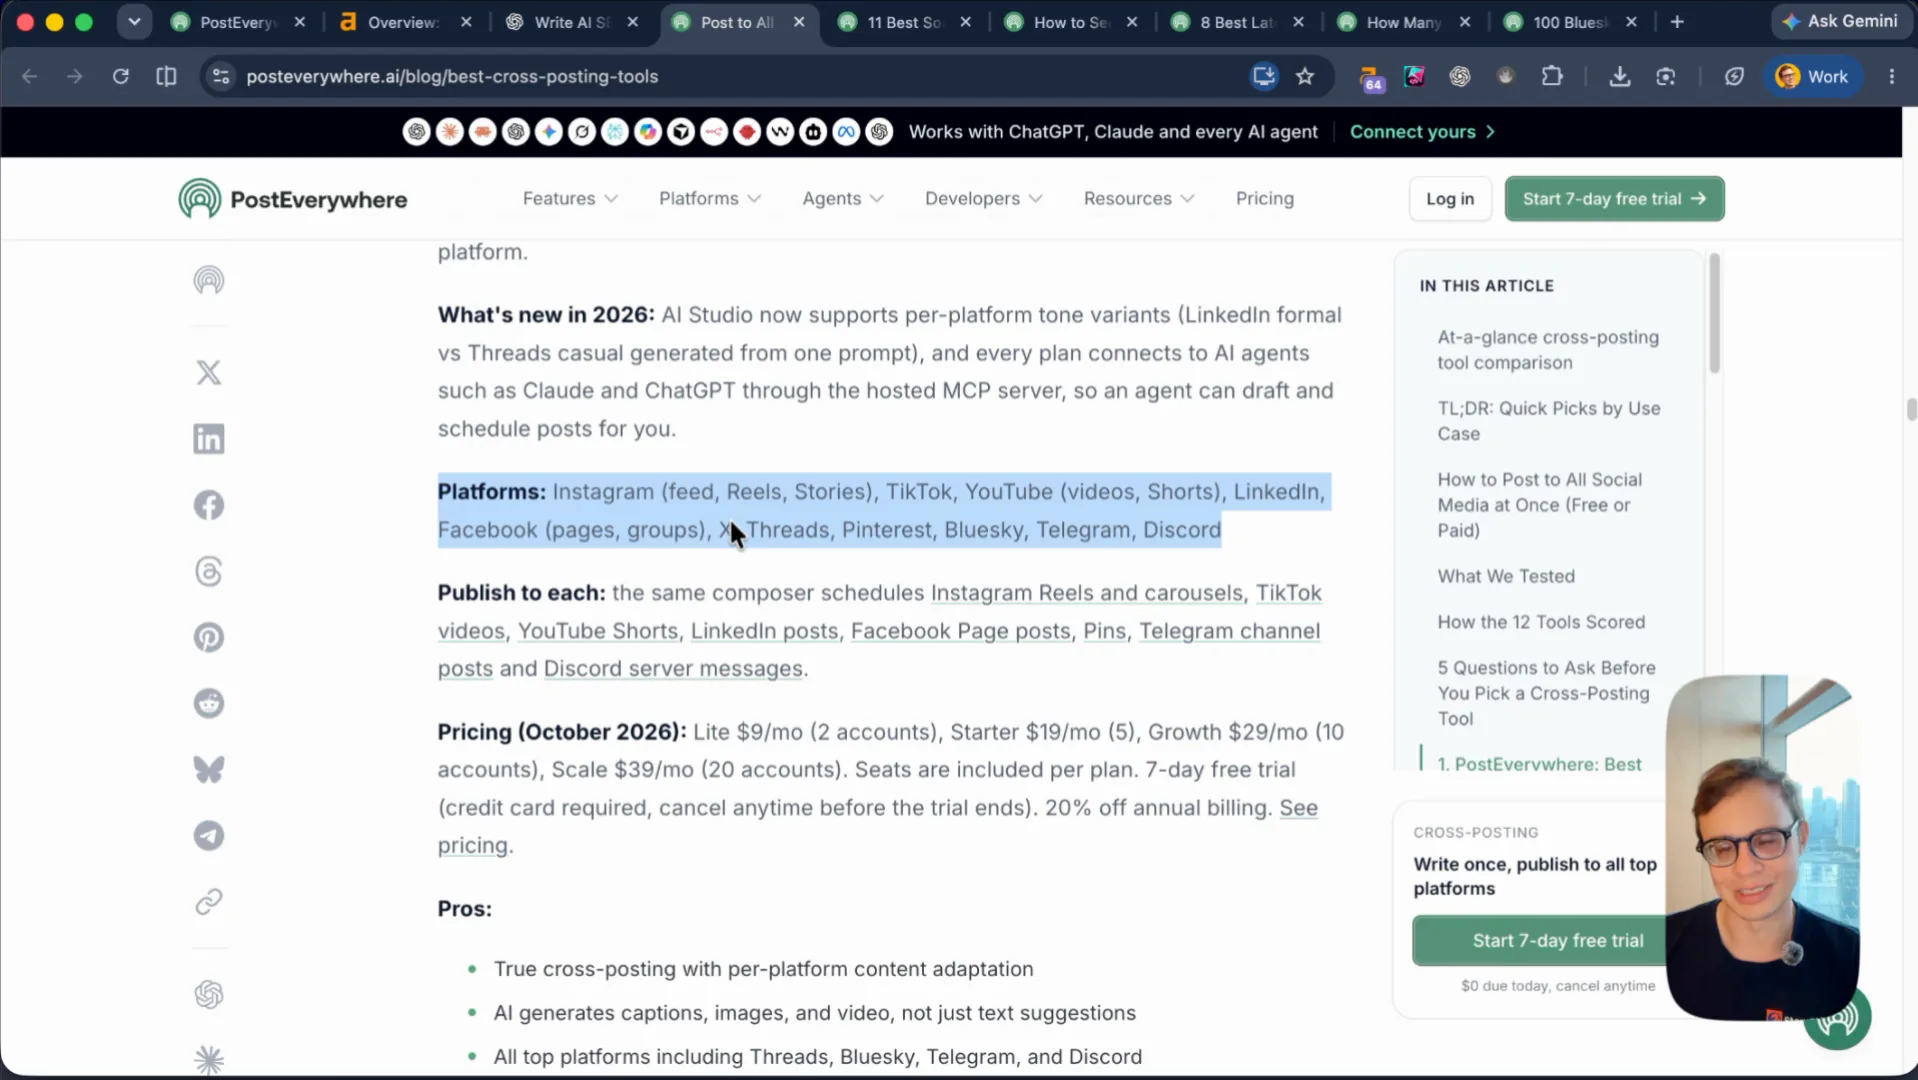Click the PostEverywhere logo in header

(293, 199)
